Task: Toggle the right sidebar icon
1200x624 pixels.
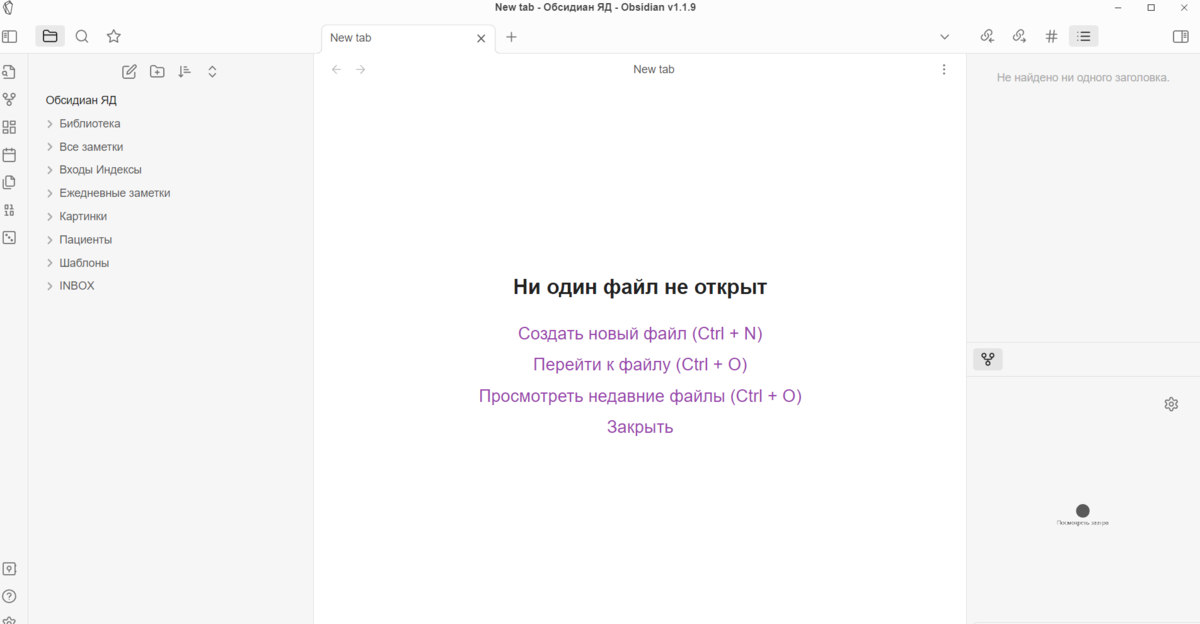Action: 1180,37
